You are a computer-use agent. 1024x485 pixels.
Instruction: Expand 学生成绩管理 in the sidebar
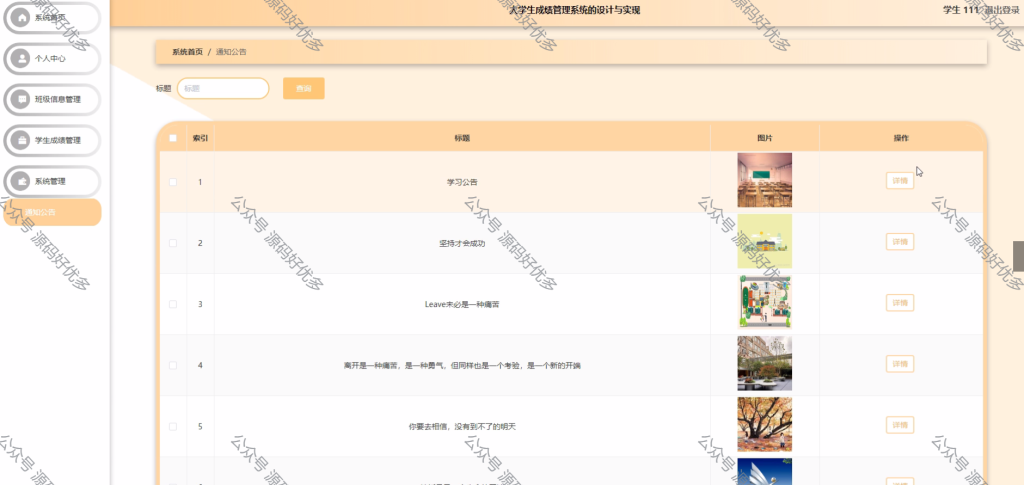pyautogui.click(x=52, y=140)
